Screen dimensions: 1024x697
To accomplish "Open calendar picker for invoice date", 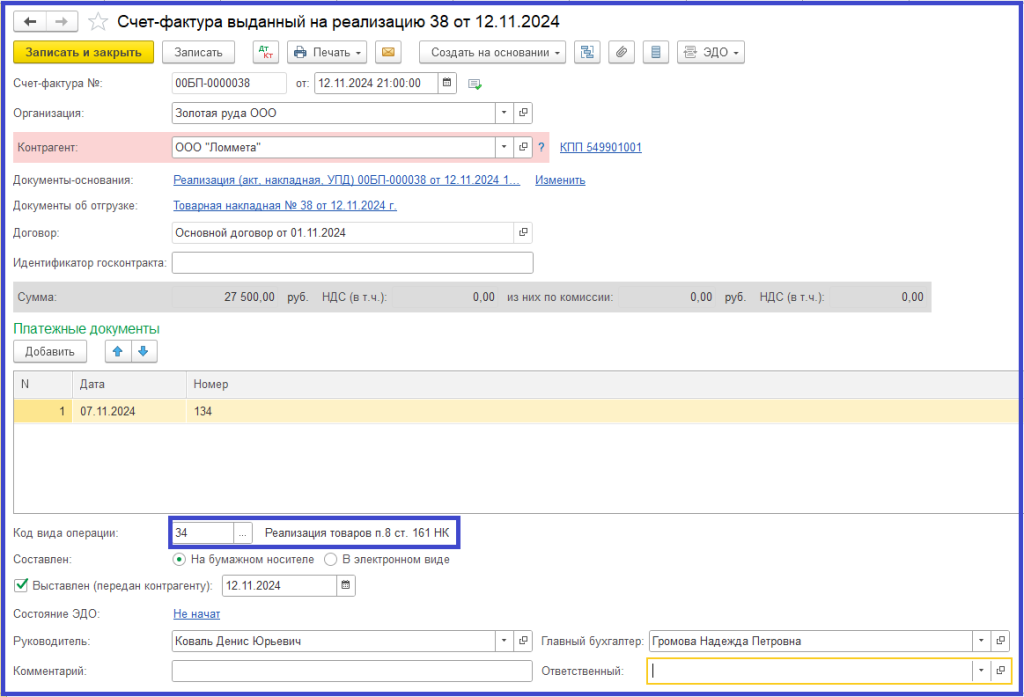I will 447,83.
